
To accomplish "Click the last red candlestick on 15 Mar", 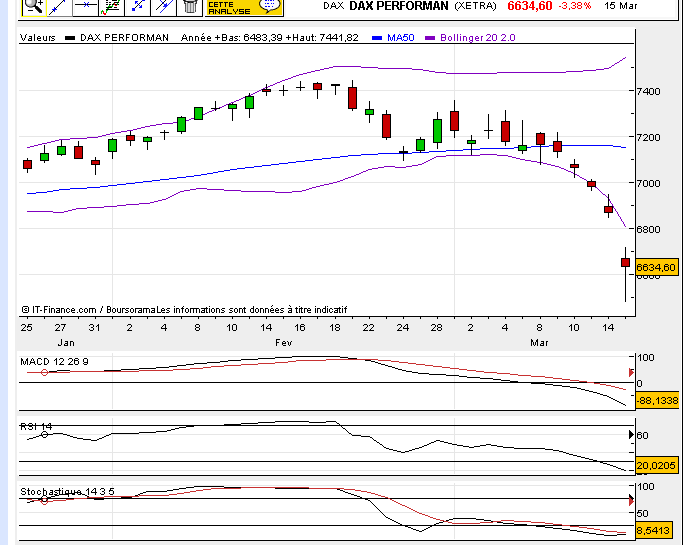I will pos(625,263).
